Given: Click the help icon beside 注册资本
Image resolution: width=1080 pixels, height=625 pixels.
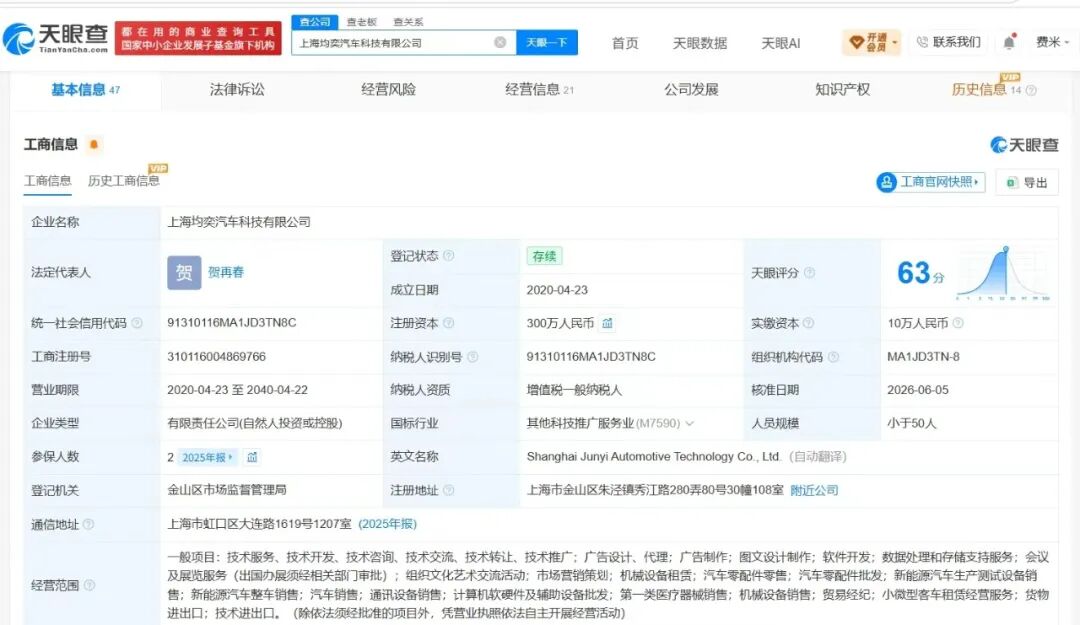Looking at the screenshot, I should 448,322.
